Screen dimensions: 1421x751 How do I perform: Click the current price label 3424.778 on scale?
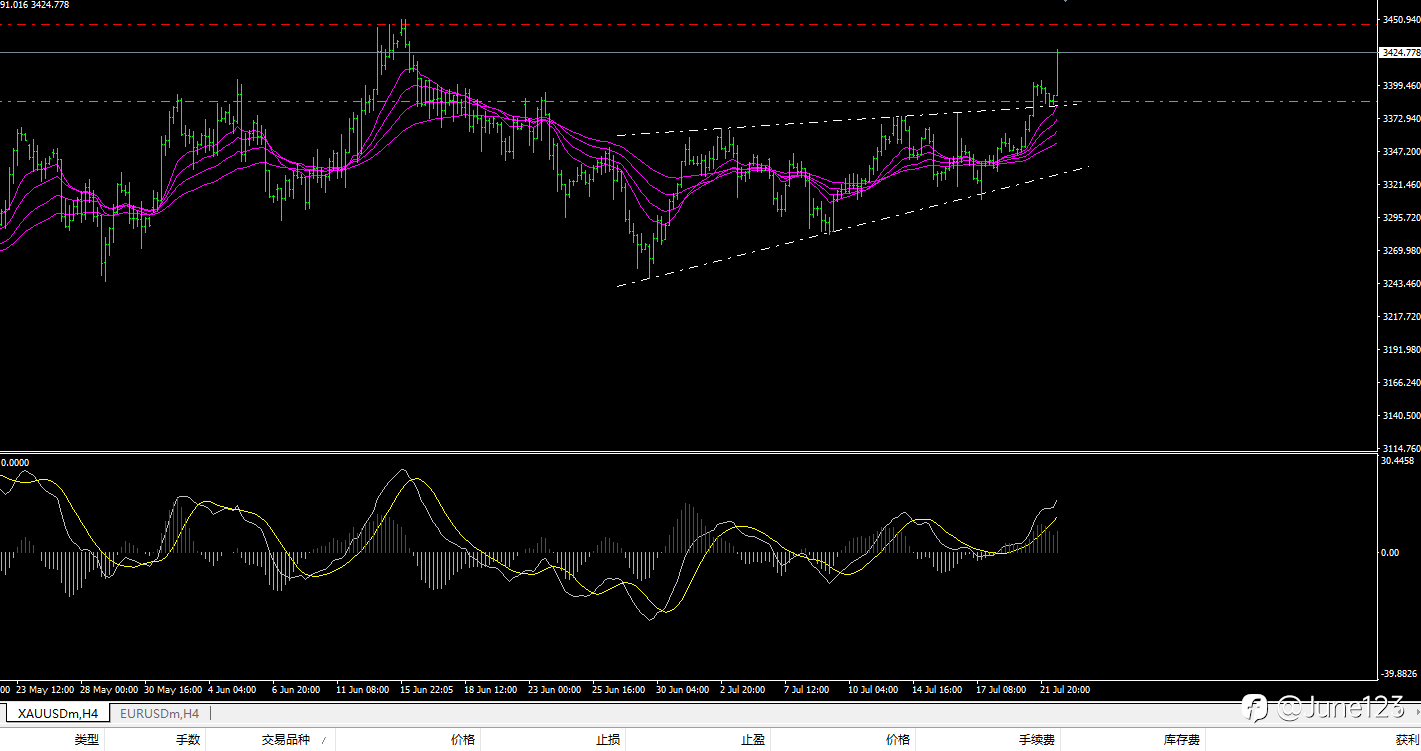[x=1399, y=52]
